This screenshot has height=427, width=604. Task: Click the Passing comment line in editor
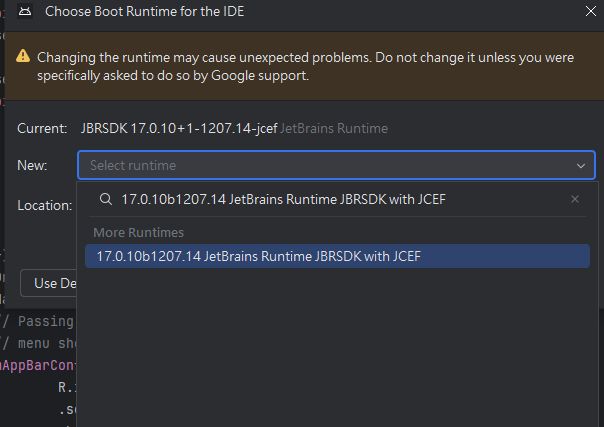pos(37,321)
